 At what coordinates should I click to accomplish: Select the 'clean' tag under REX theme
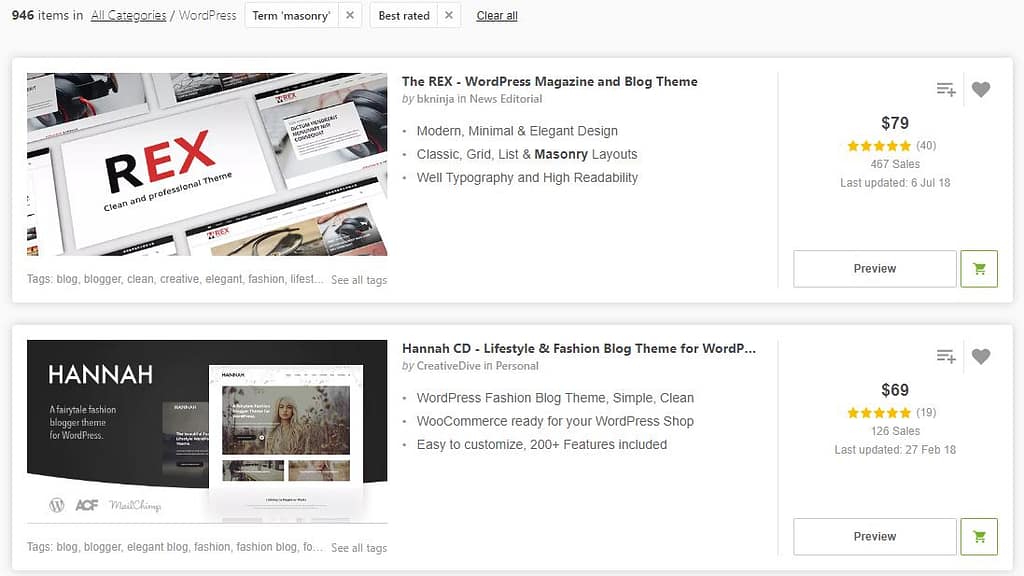[x=140, y=279]
